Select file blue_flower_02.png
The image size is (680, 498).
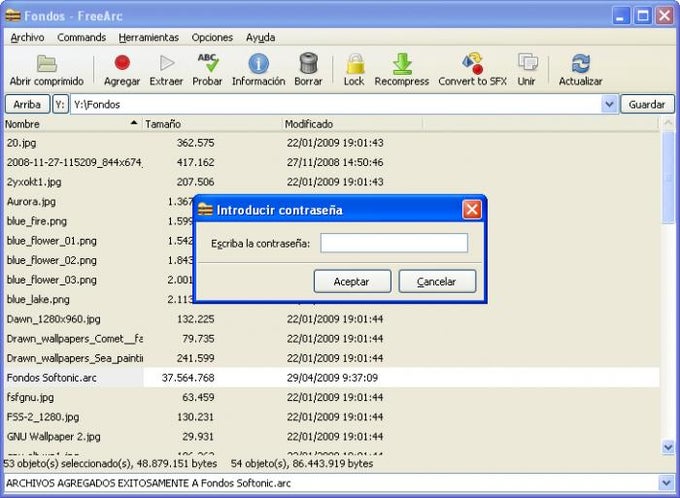pos(52,260)
